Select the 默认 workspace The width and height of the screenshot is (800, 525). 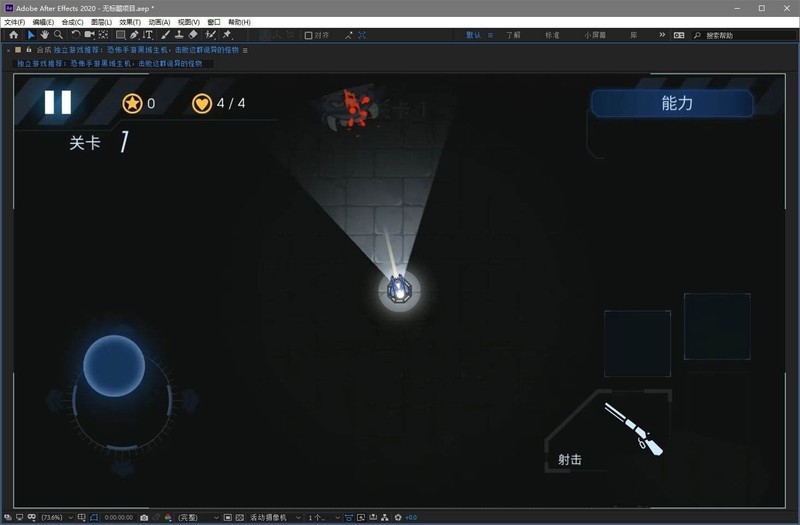click(473, 35)
